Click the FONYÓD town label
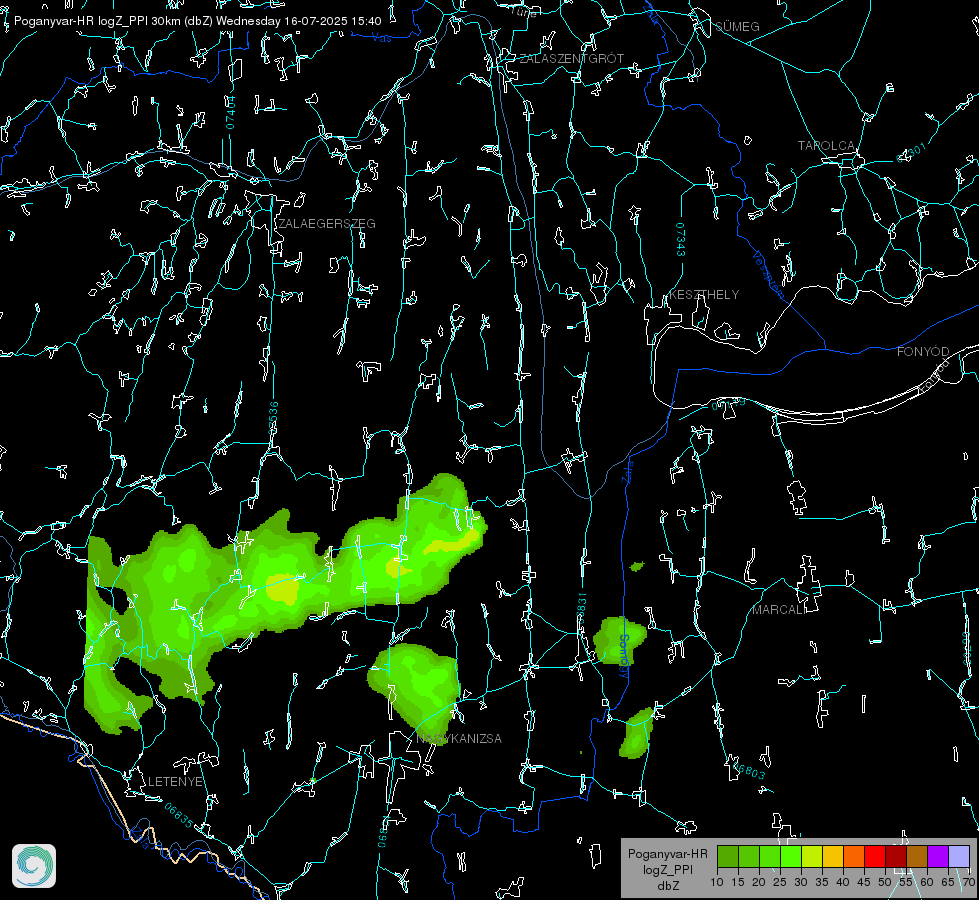 click(923, 352)
